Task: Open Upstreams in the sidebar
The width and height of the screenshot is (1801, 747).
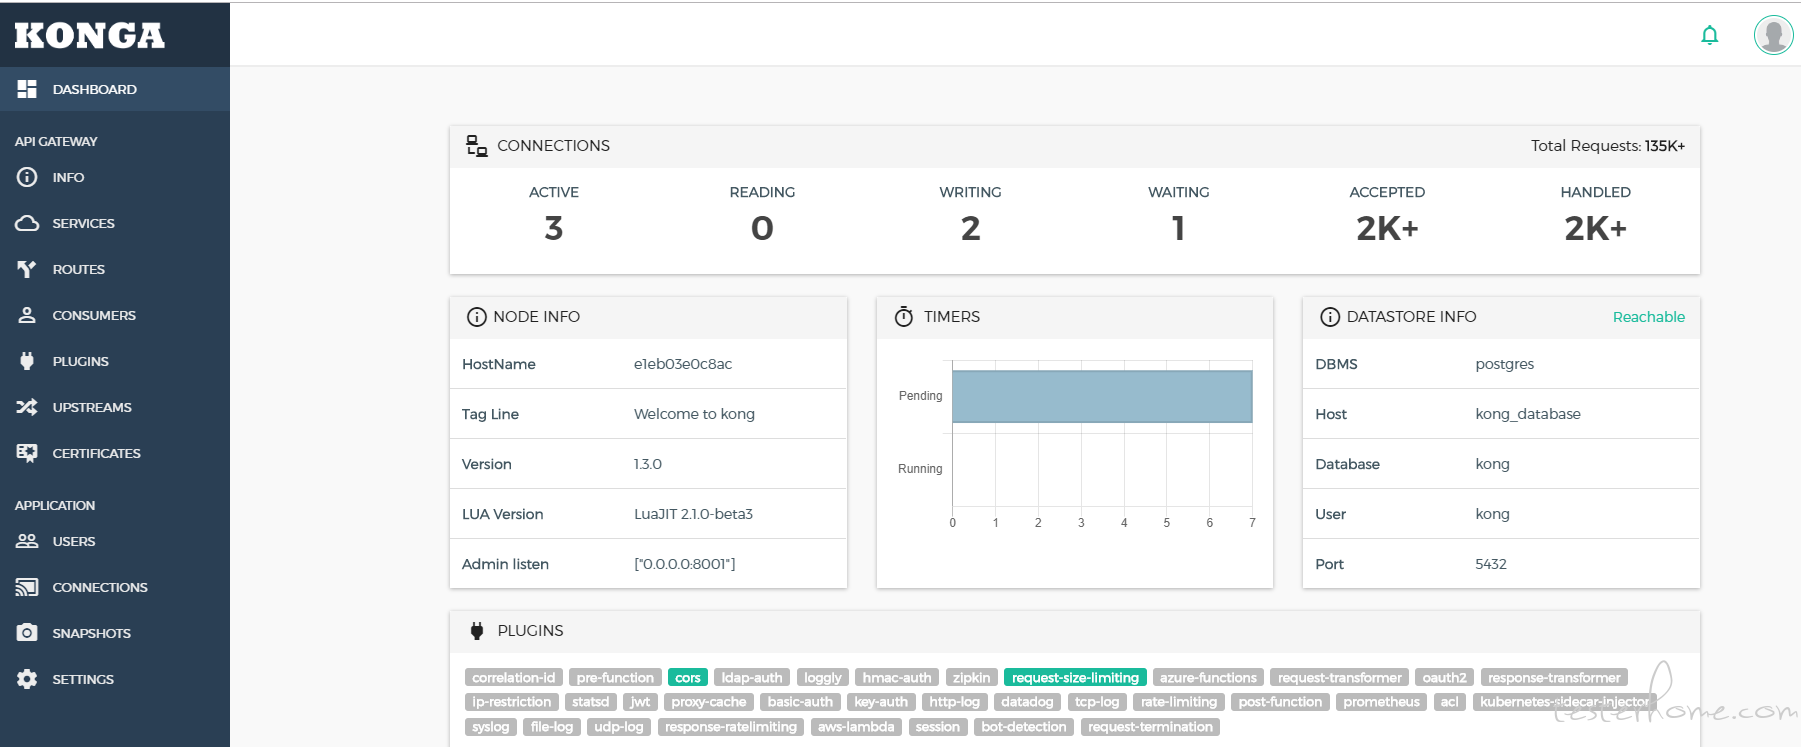Action: point(115,407)
